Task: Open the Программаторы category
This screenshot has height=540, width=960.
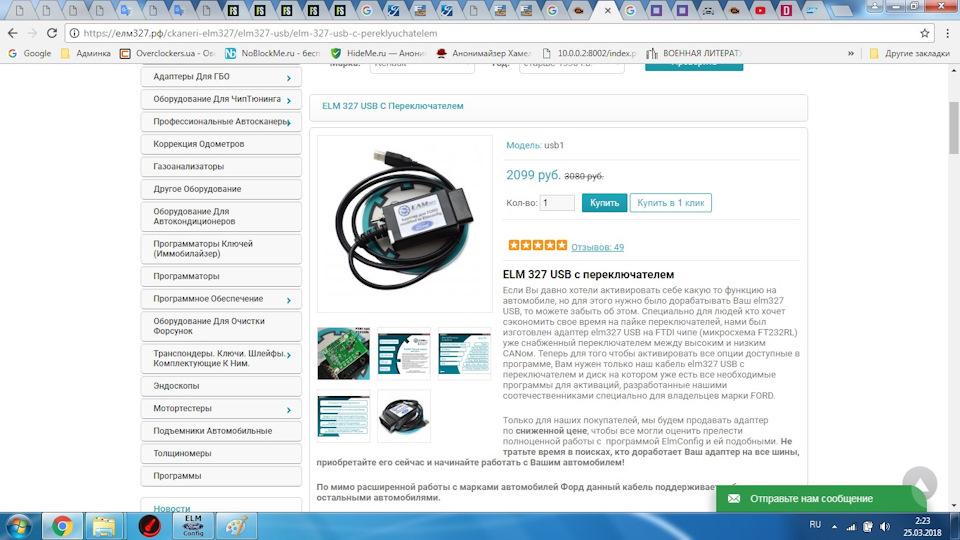Action: coord(221,276)
